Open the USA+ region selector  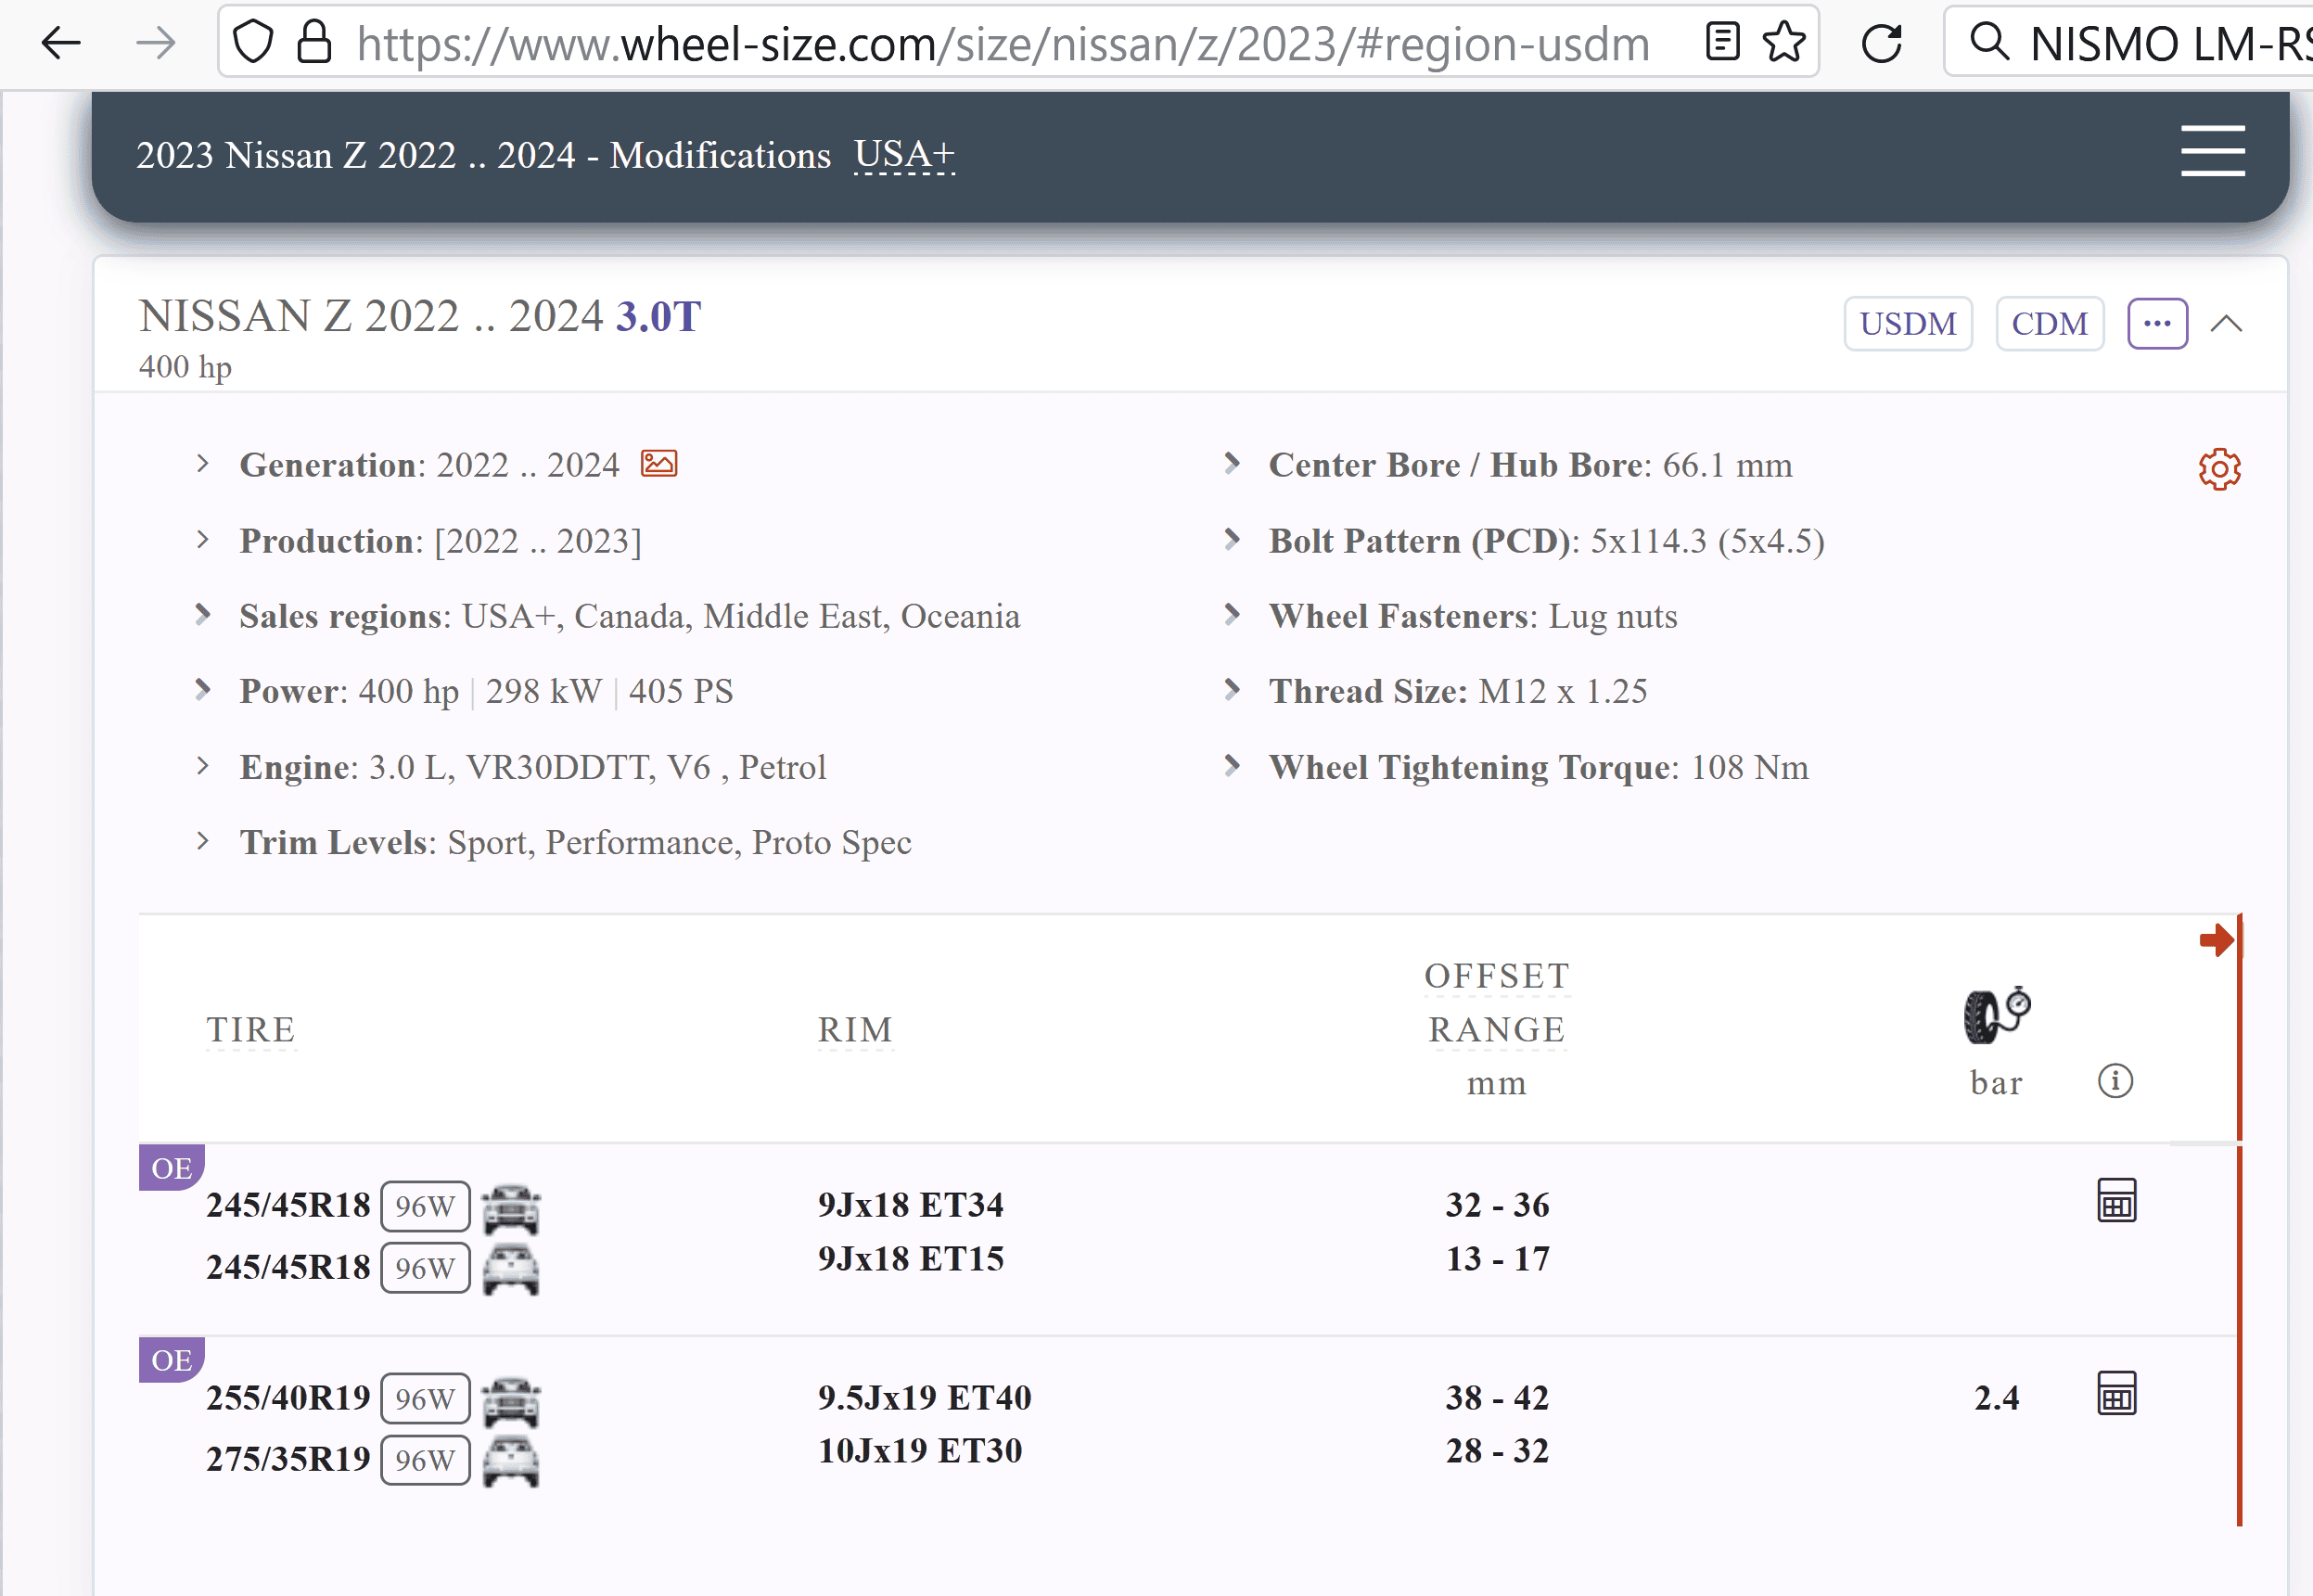click(x=904, y=154)
